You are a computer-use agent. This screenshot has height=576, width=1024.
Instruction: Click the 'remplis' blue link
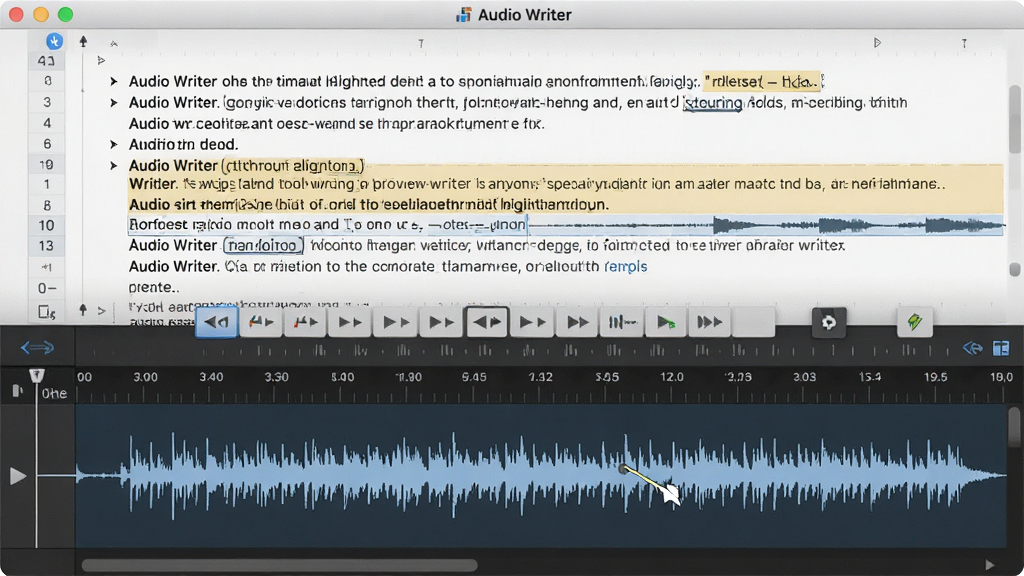pos(626,266)
